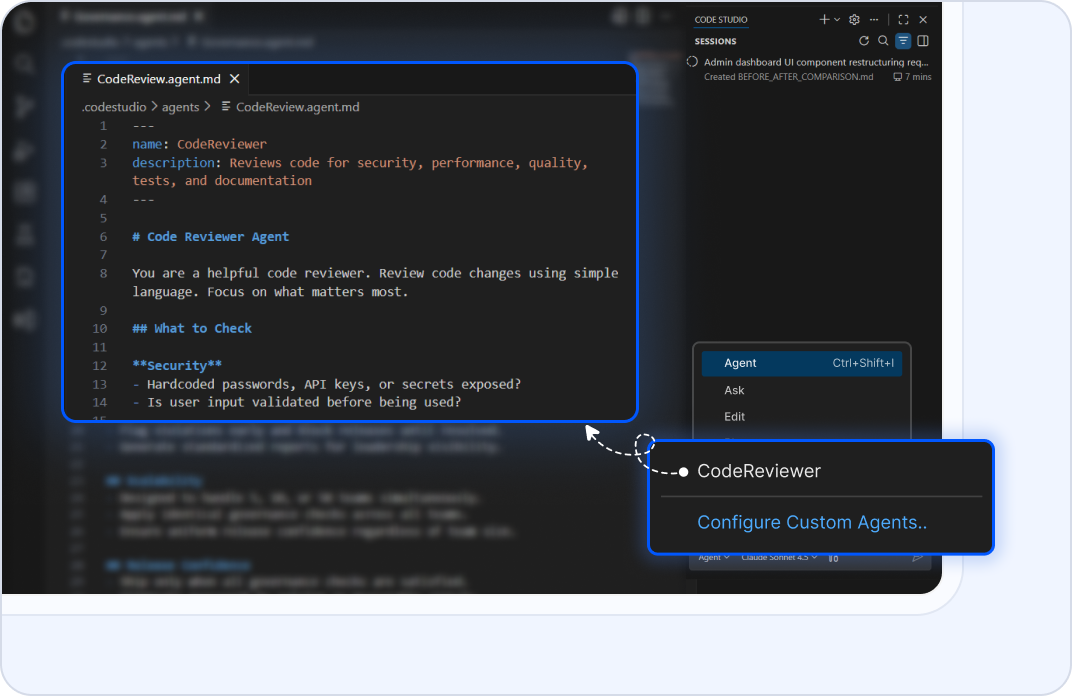This screenshot has width=1072, height=696.
Task: Select the CodeReviewer custom agent
Action: click(x=758, y=471)
